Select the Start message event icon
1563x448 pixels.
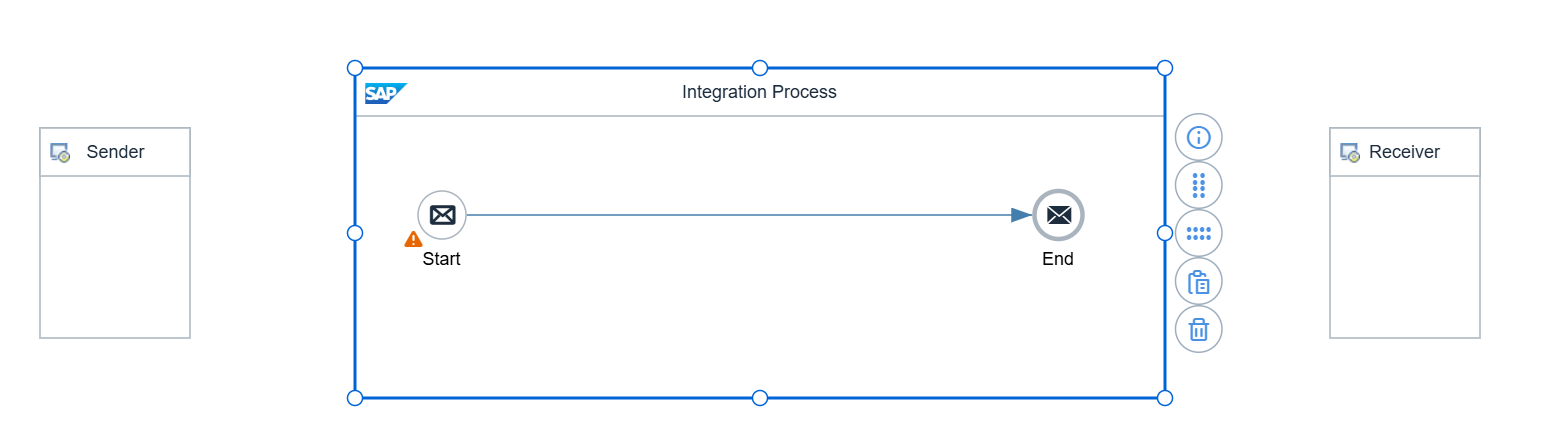pos(442,215)
